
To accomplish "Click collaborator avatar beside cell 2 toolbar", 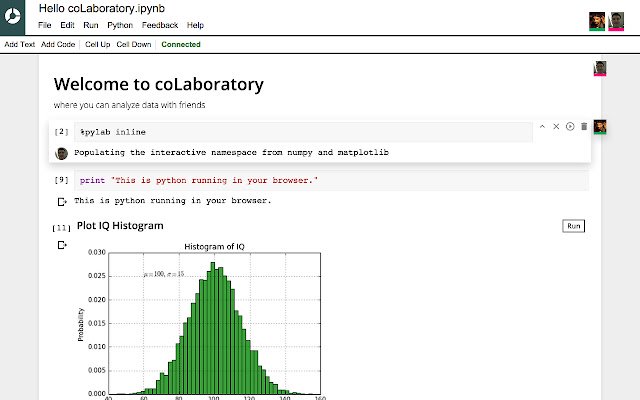I will click(x=600, y=127).
